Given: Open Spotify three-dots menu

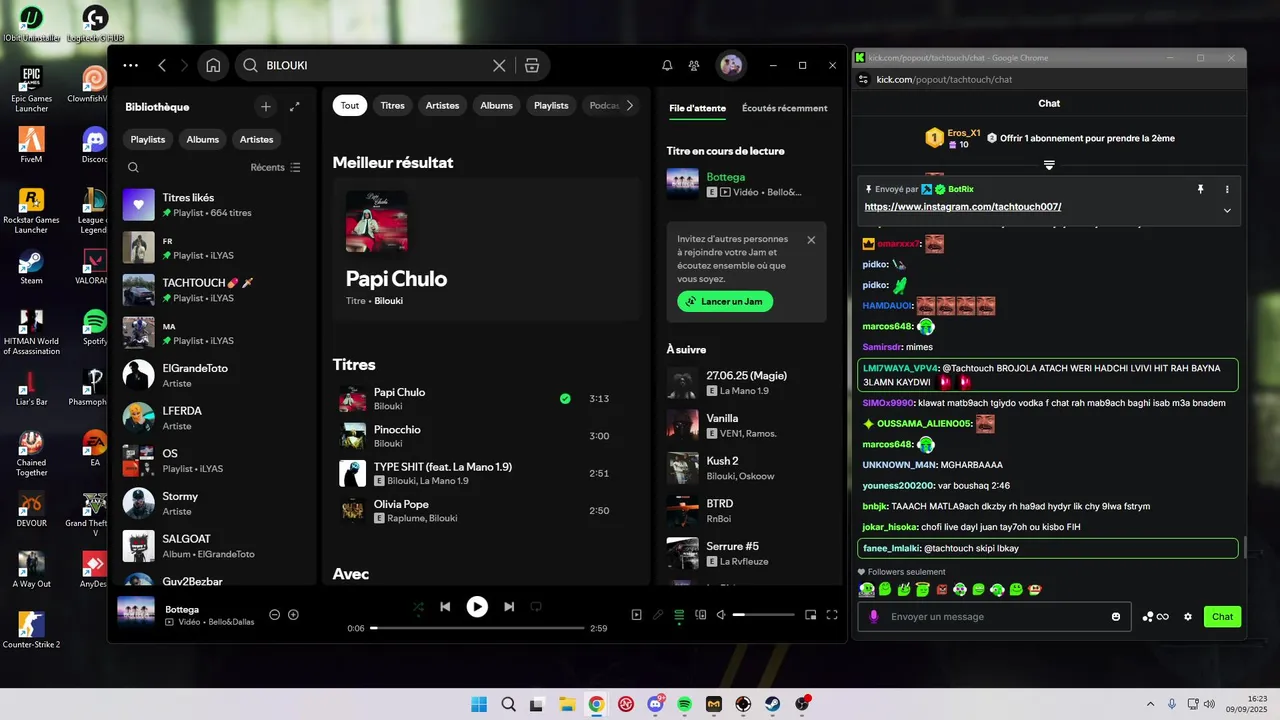Looking at the screenshot, I should (x=131, y=65).
